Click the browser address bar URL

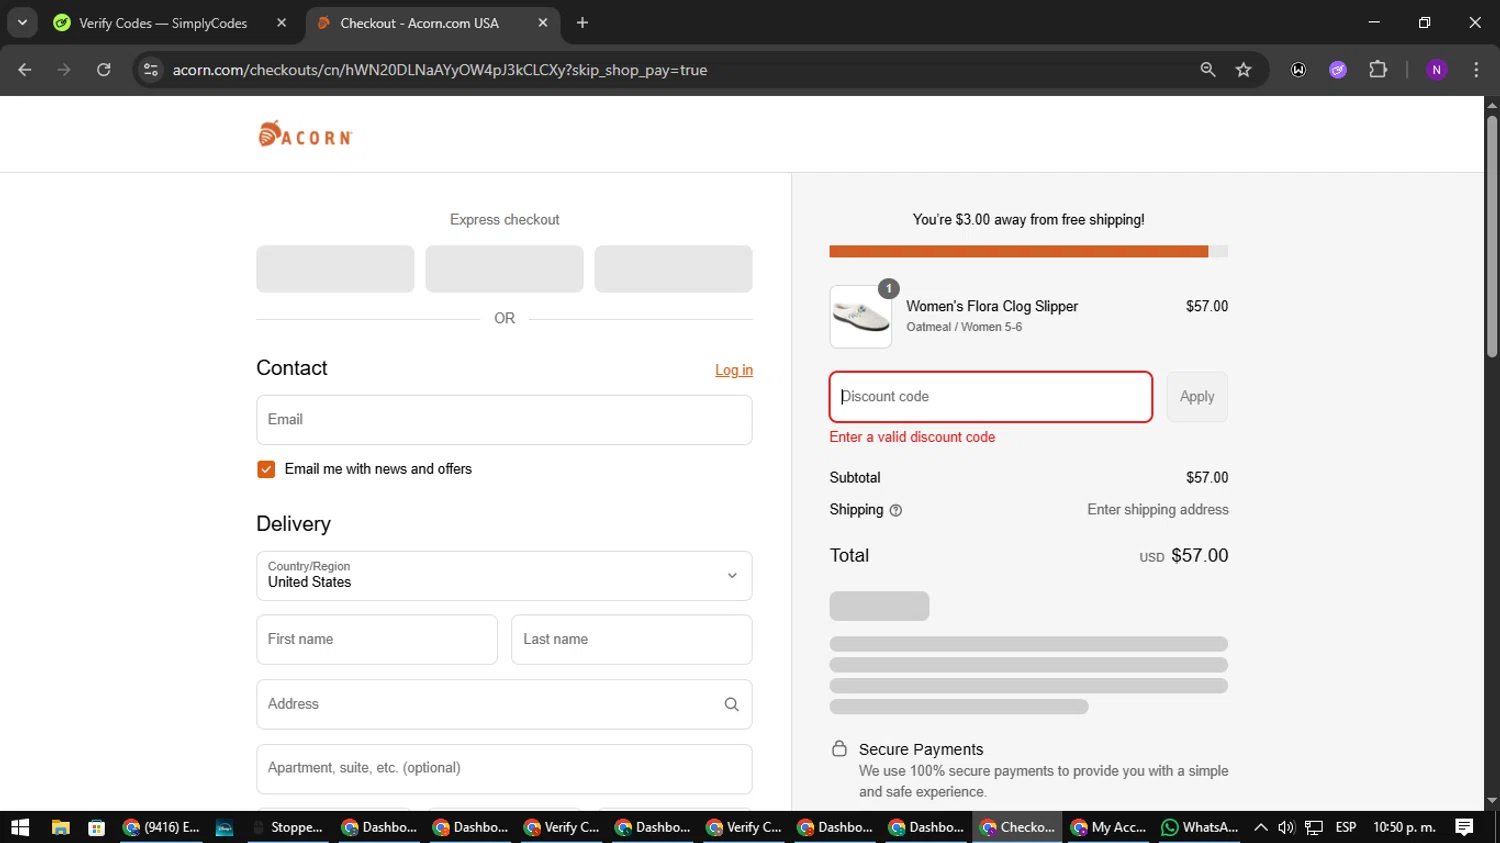(x=440, y=70)
